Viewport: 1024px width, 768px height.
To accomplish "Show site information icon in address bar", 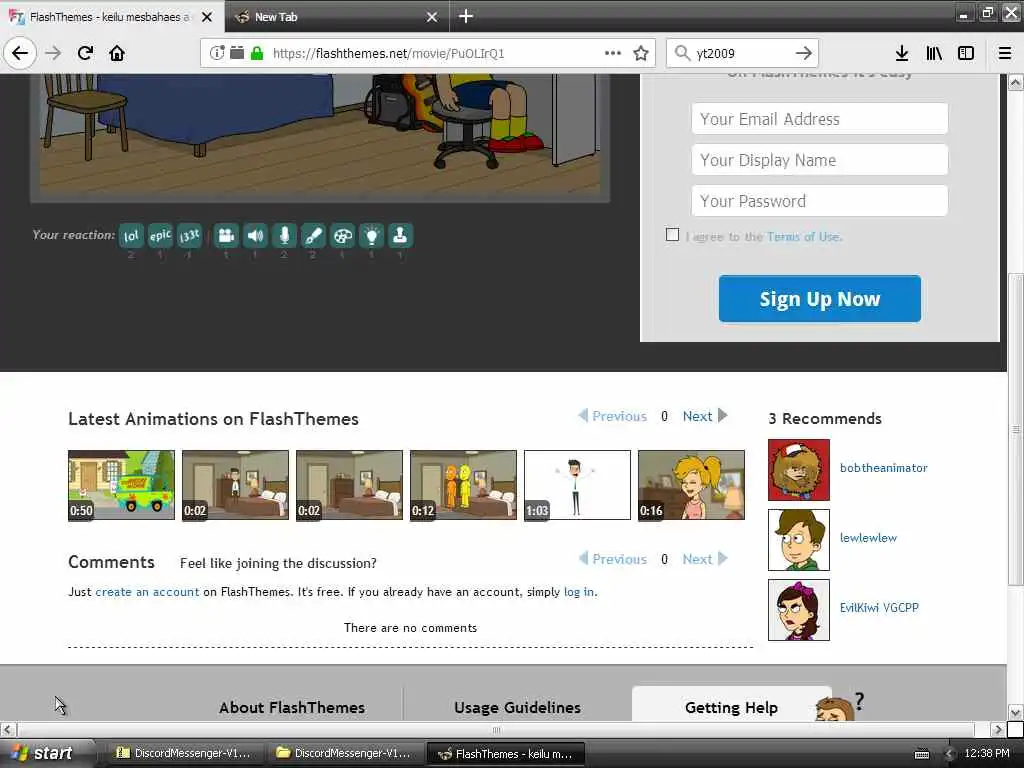I will click(217, 53).
